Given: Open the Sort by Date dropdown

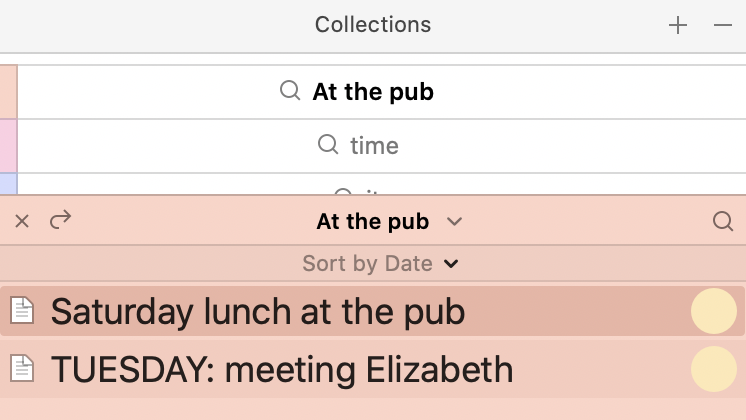Looking at the screenshot, I should point(380,264).
